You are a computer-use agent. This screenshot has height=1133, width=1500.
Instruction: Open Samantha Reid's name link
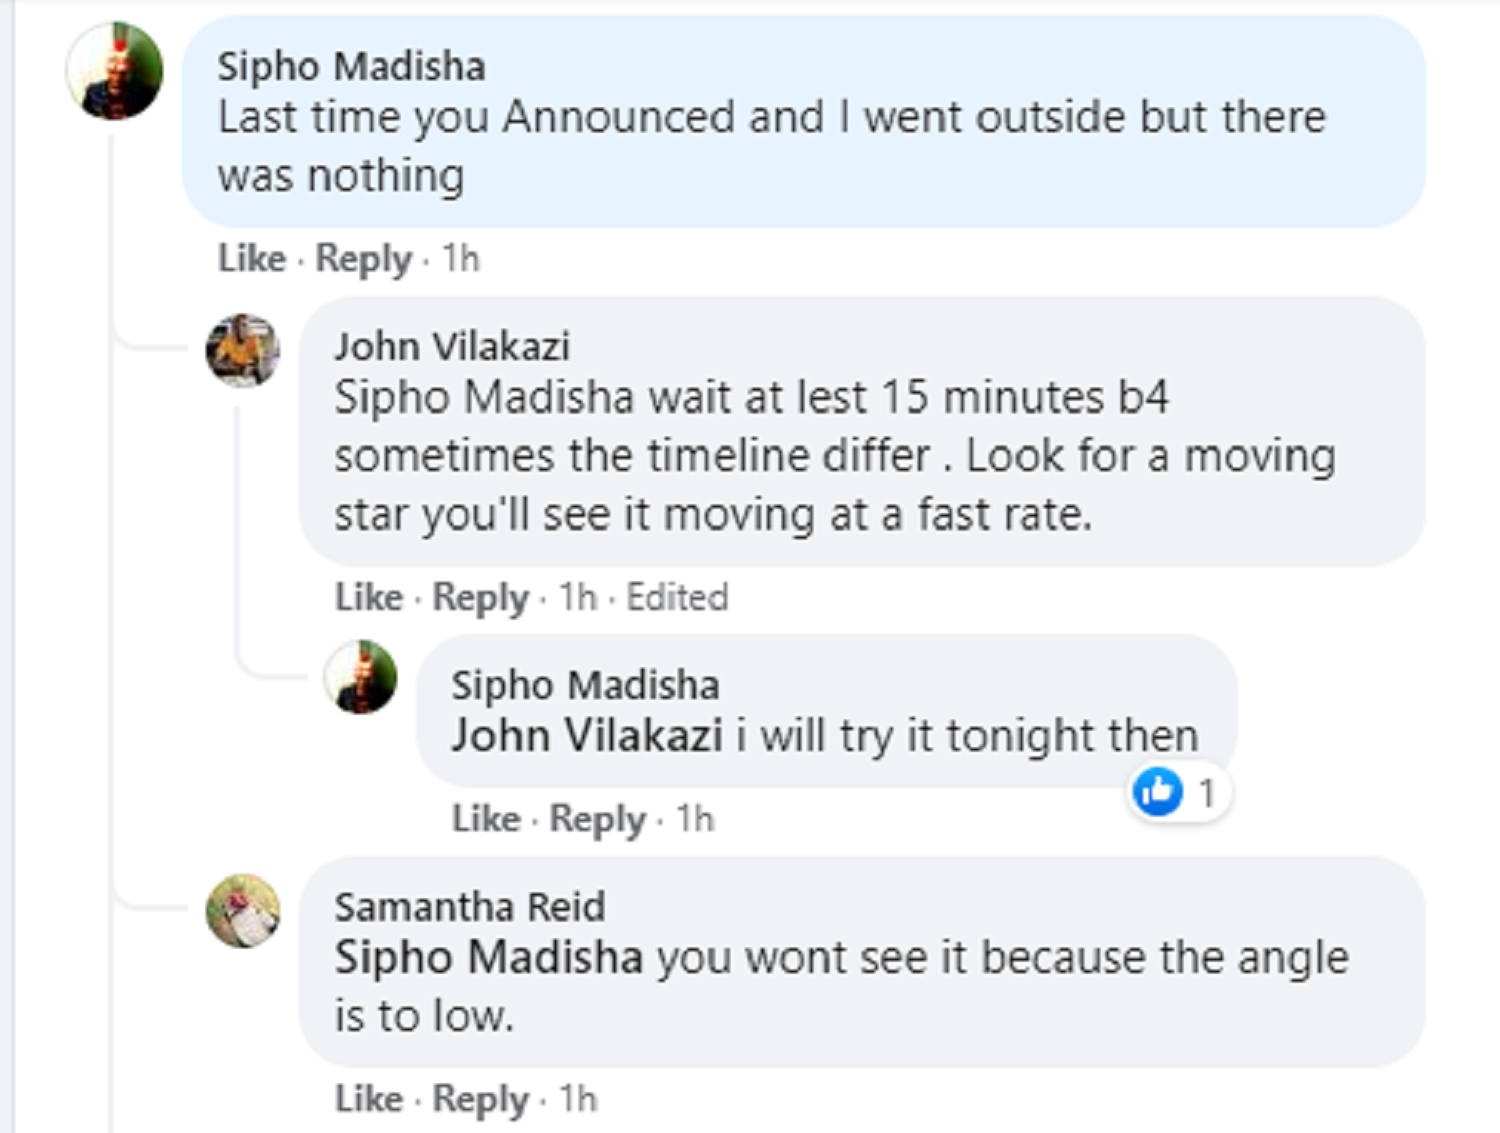click(x=469, y=907)
